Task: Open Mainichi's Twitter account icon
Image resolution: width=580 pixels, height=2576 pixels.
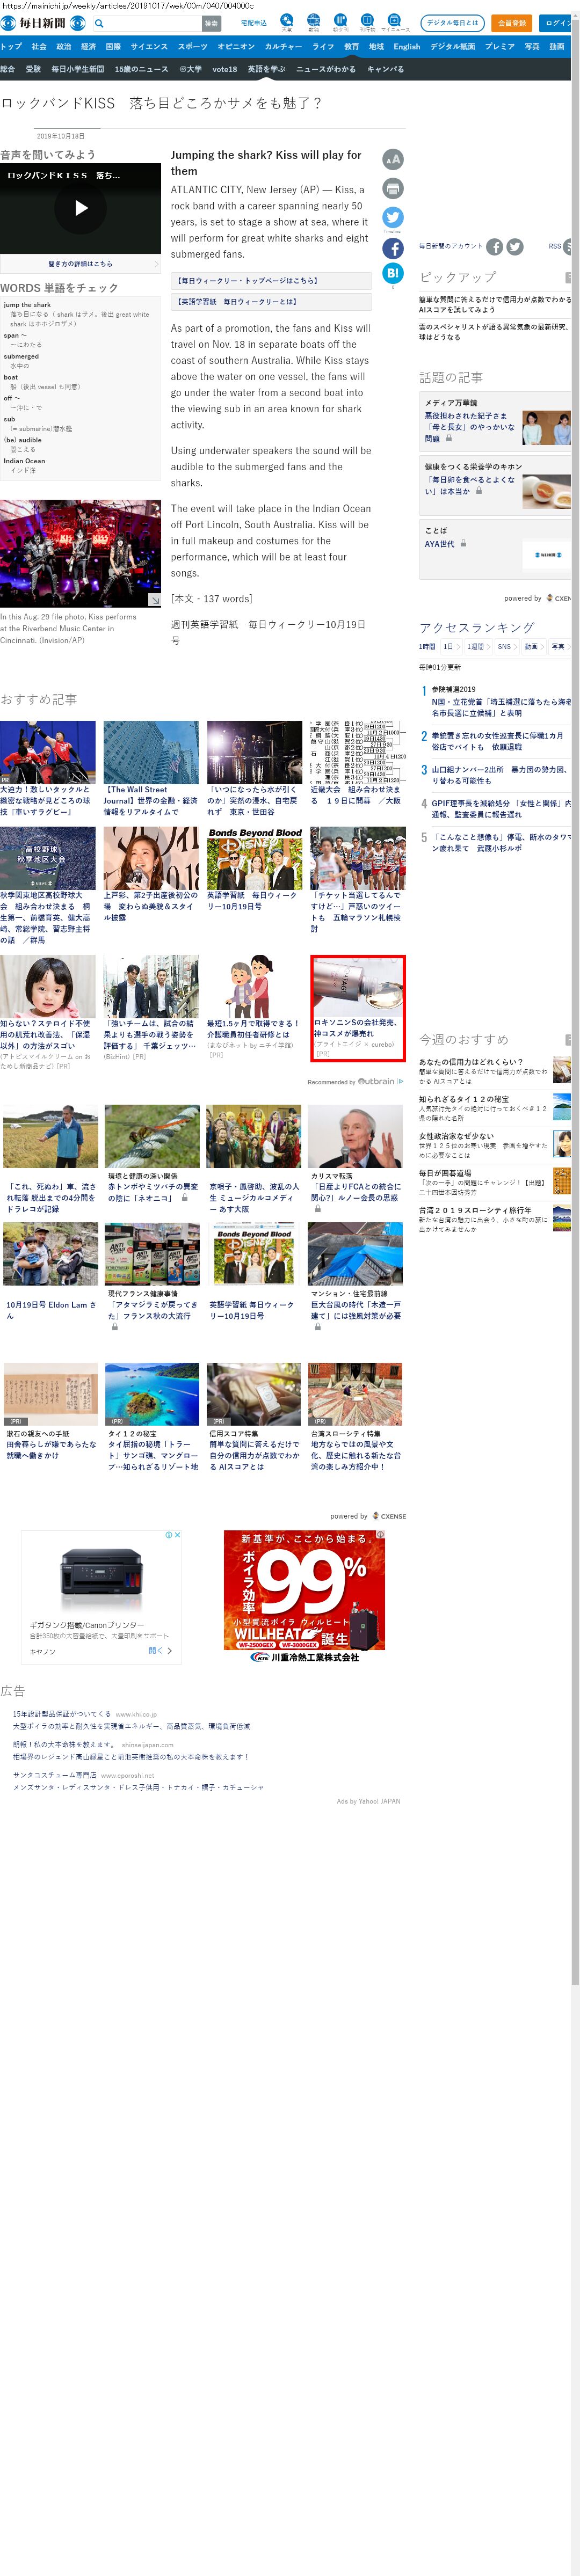Action: coord(515,247)
